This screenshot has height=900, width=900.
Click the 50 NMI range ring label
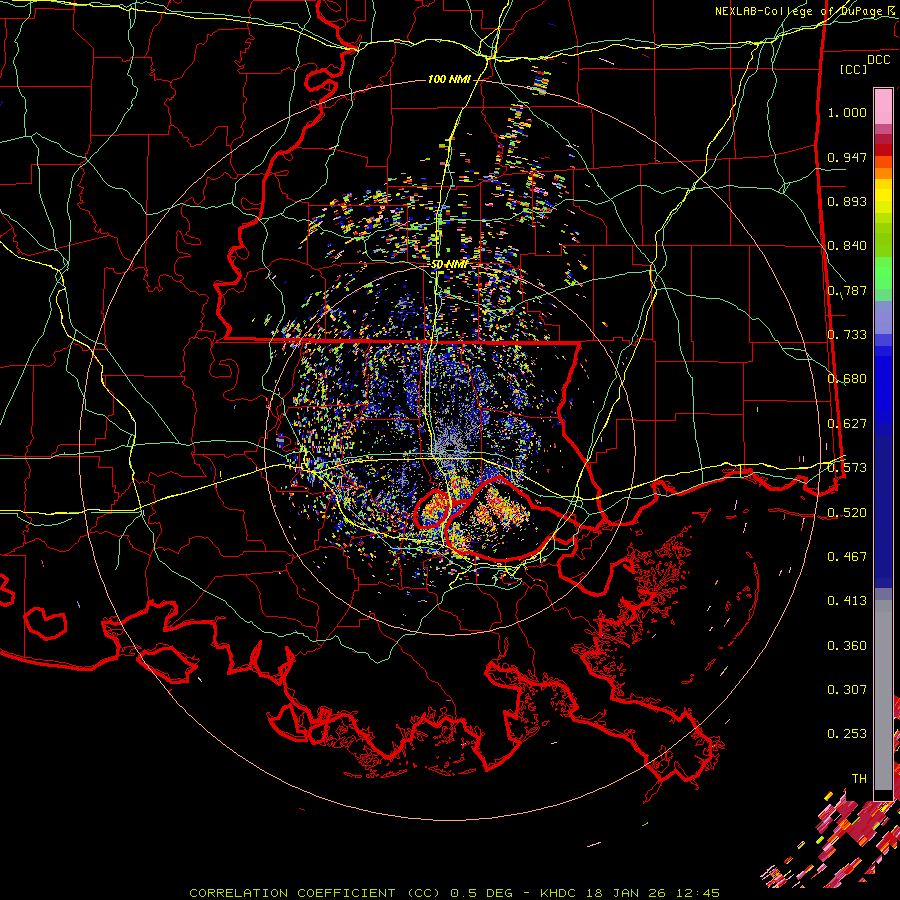coord(449,265)
